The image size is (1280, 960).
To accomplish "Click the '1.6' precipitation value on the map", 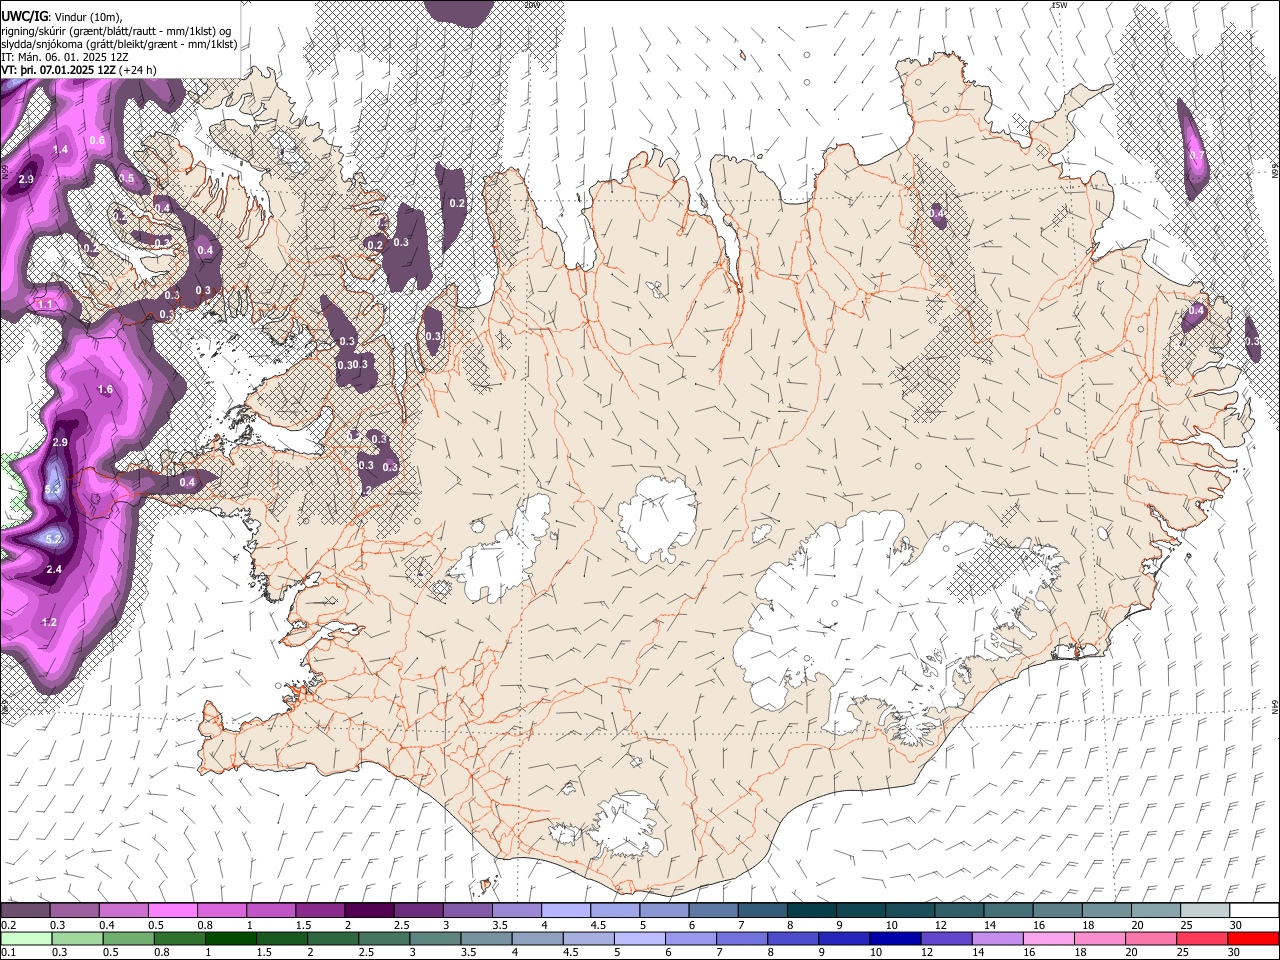I will [105, 389].
